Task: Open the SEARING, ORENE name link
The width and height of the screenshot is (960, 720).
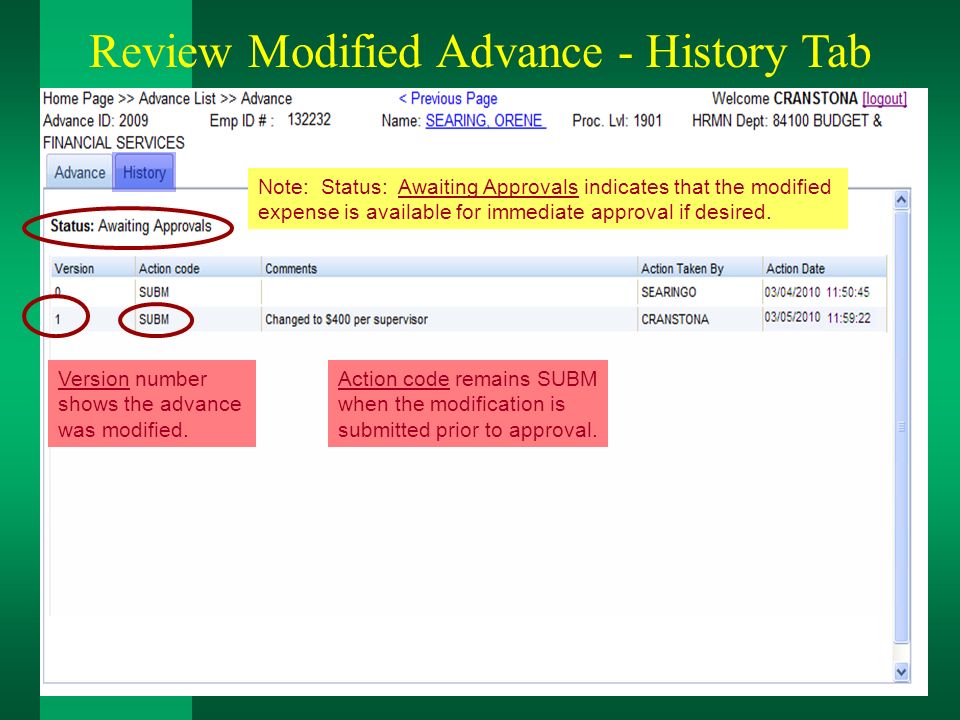Action: tap(485, 121)
